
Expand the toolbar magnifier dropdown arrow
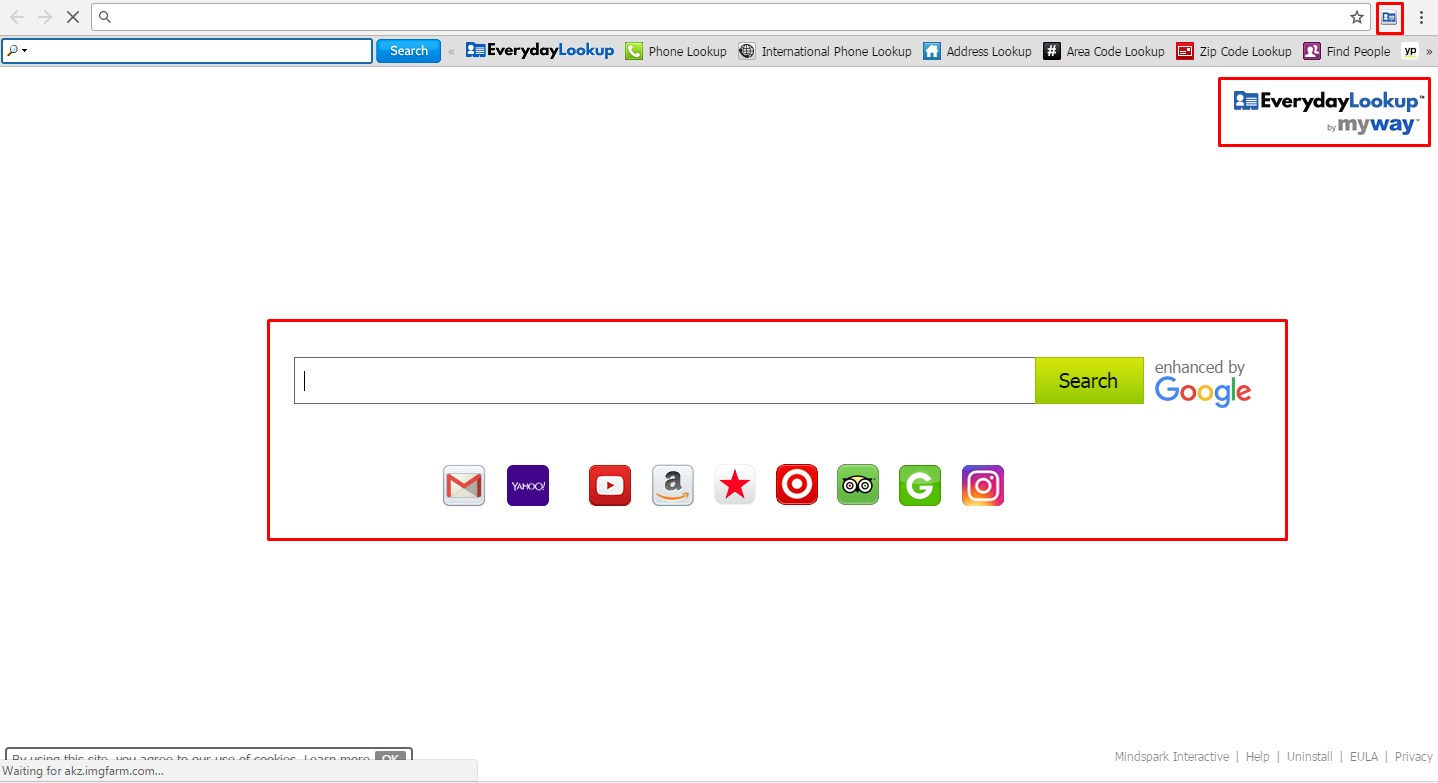point(24,51)
